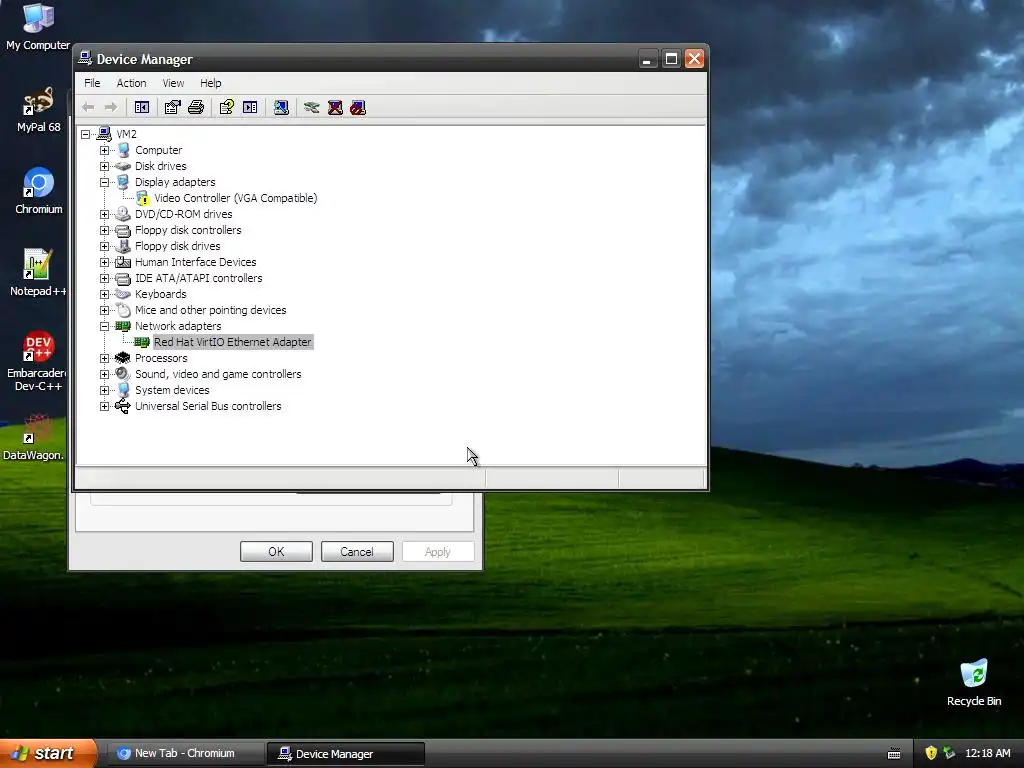This screenshot has height=768, width=1024.
Task: Expand the Computer category
Action: click(104, 150)
